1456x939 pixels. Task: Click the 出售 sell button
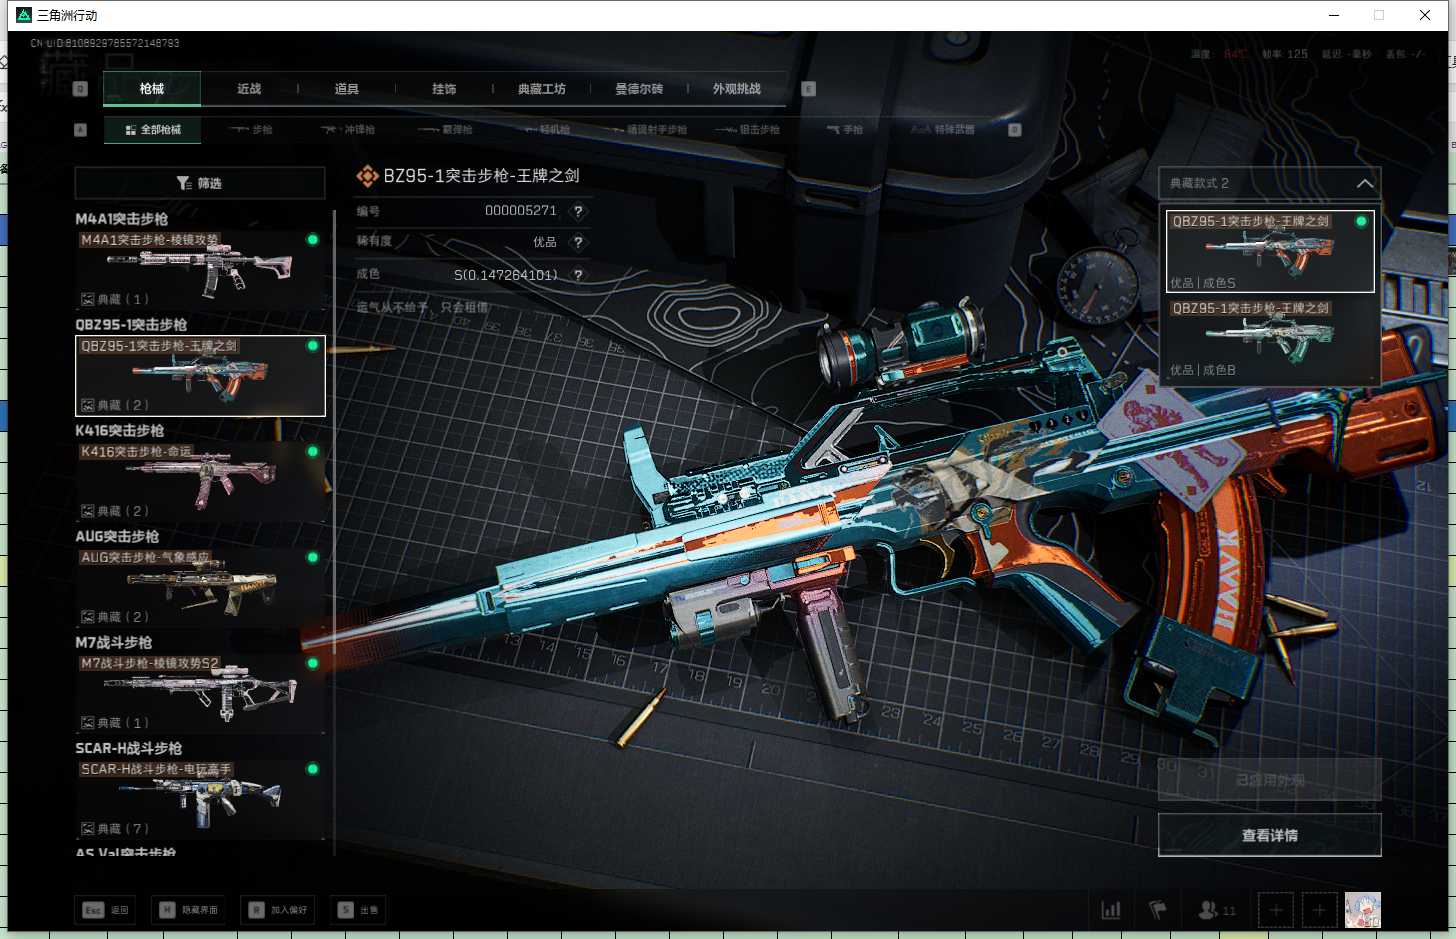[359, 910]
